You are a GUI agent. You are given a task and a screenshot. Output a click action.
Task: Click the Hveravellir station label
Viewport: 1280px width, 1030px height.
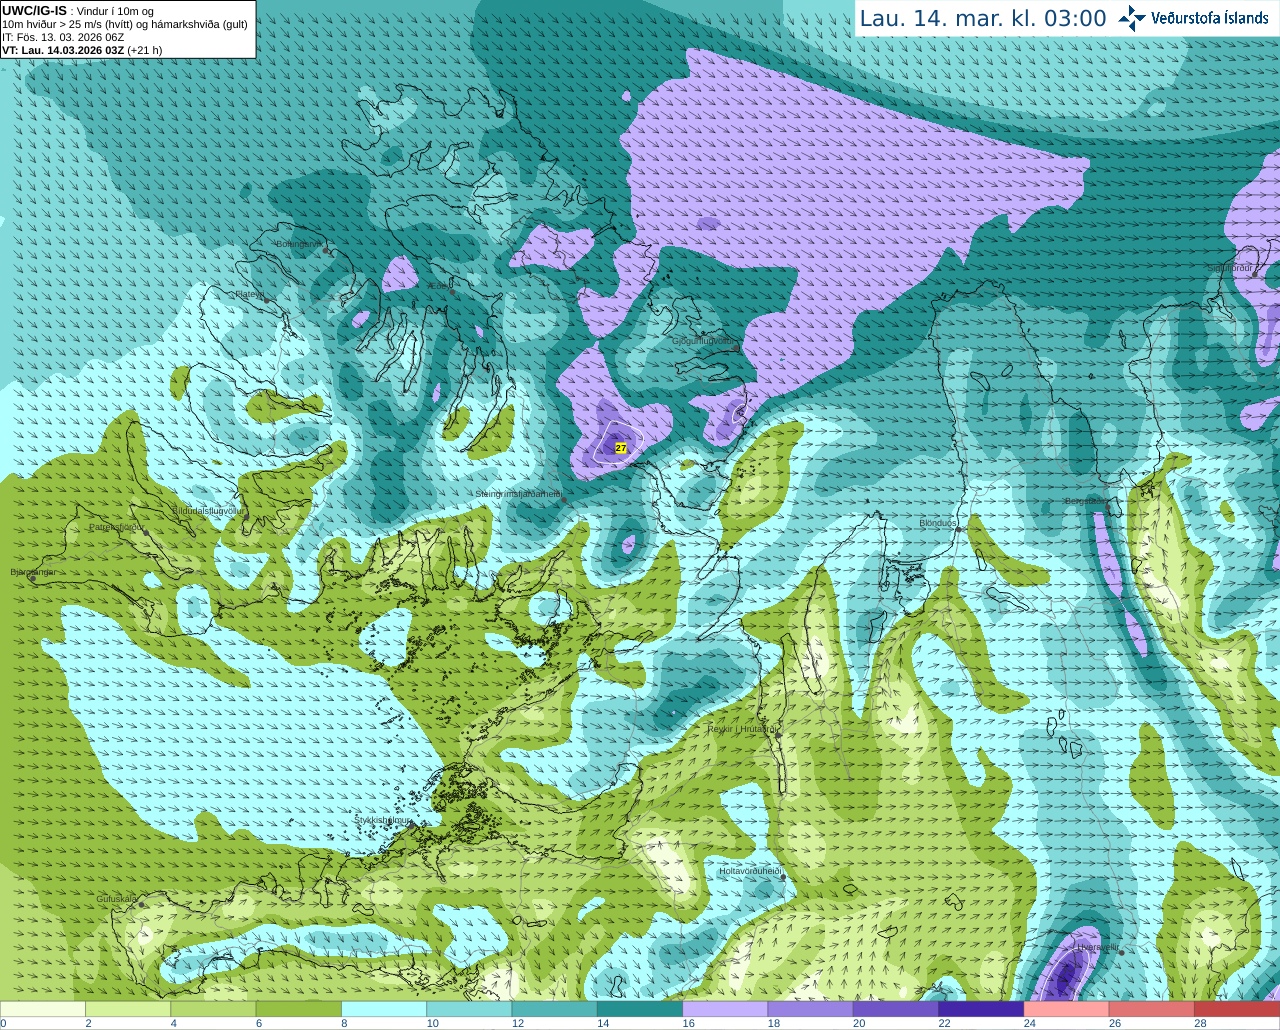pyautogui.click(x=1096, y=946)
